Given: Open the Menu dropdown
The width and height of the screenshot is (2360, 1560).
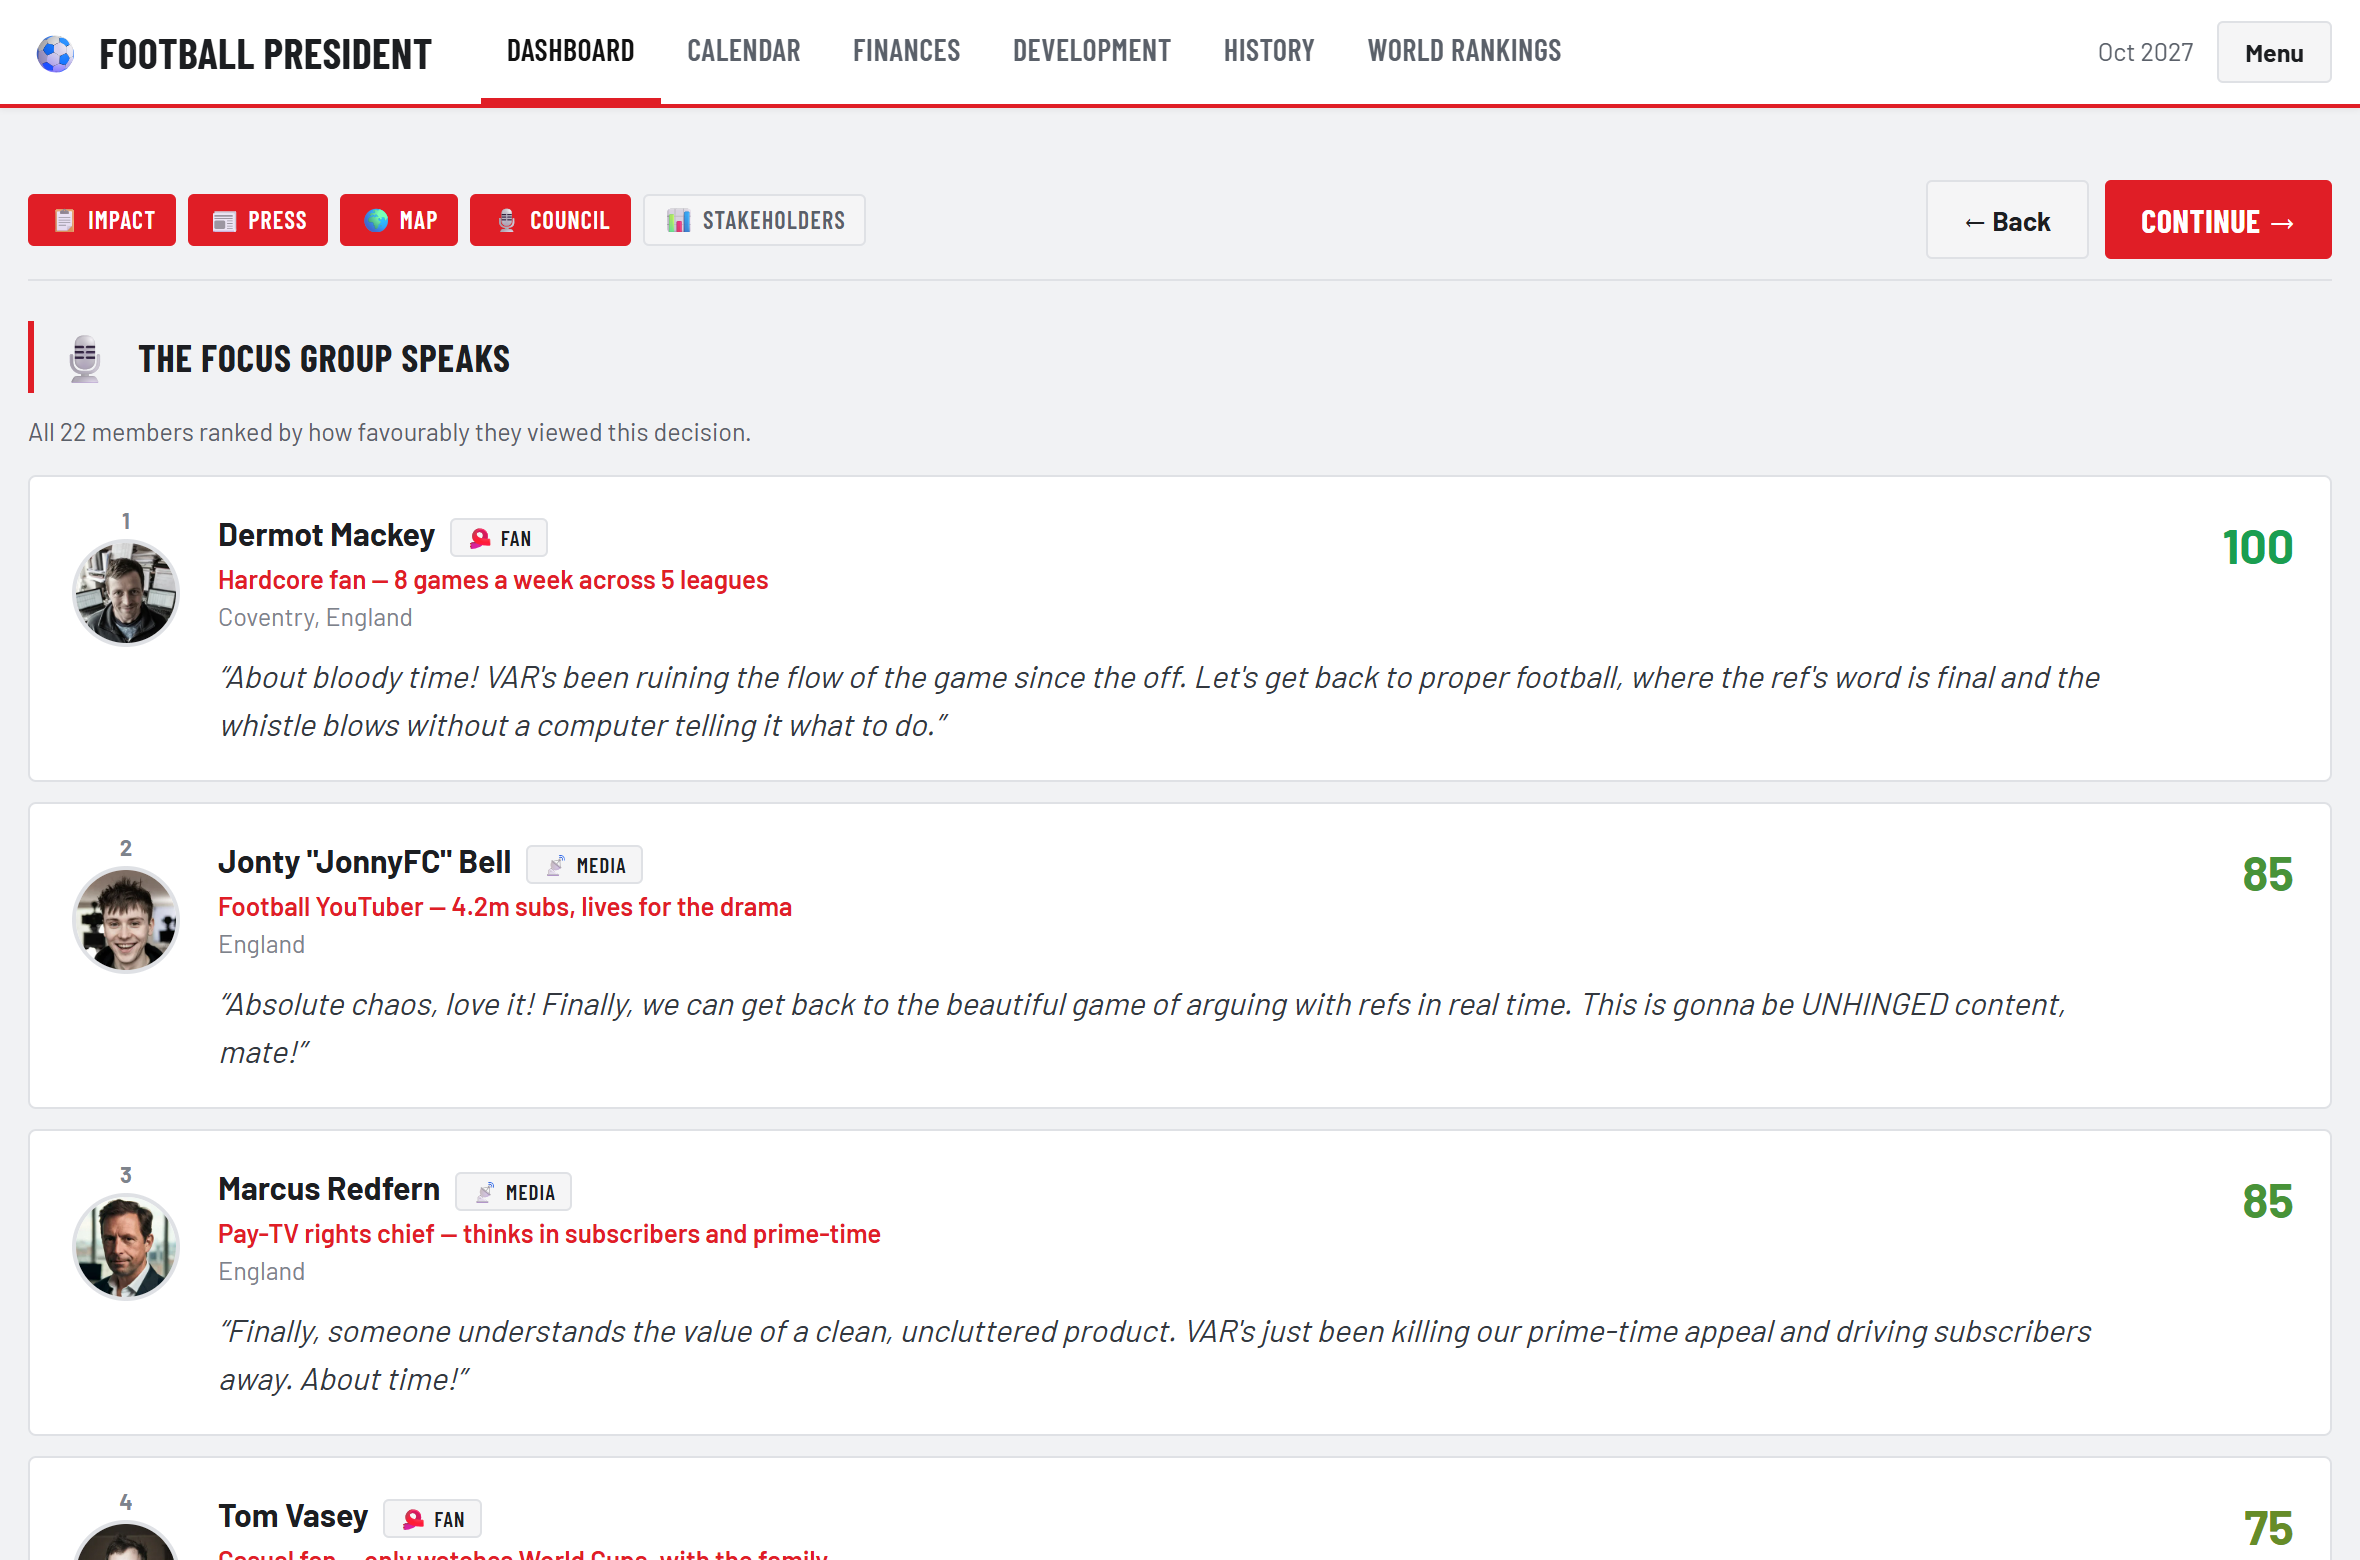Looking at the screenshot, I should (2274, 53).
